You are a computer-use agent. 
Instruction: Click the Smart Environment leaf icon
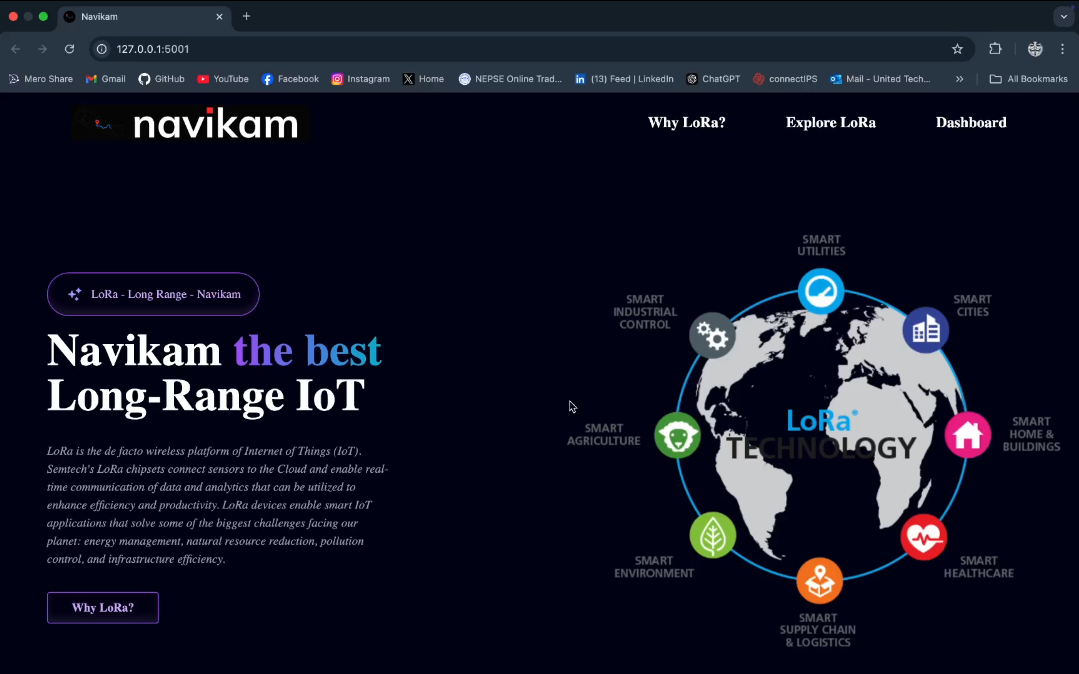(713, 535)
